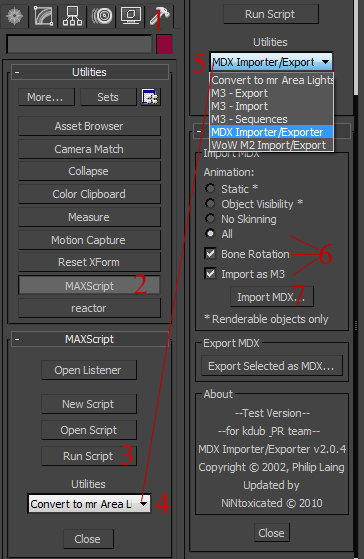Open the Camera Match utility
The image size is (364, 559).
(x=89, y=149)
